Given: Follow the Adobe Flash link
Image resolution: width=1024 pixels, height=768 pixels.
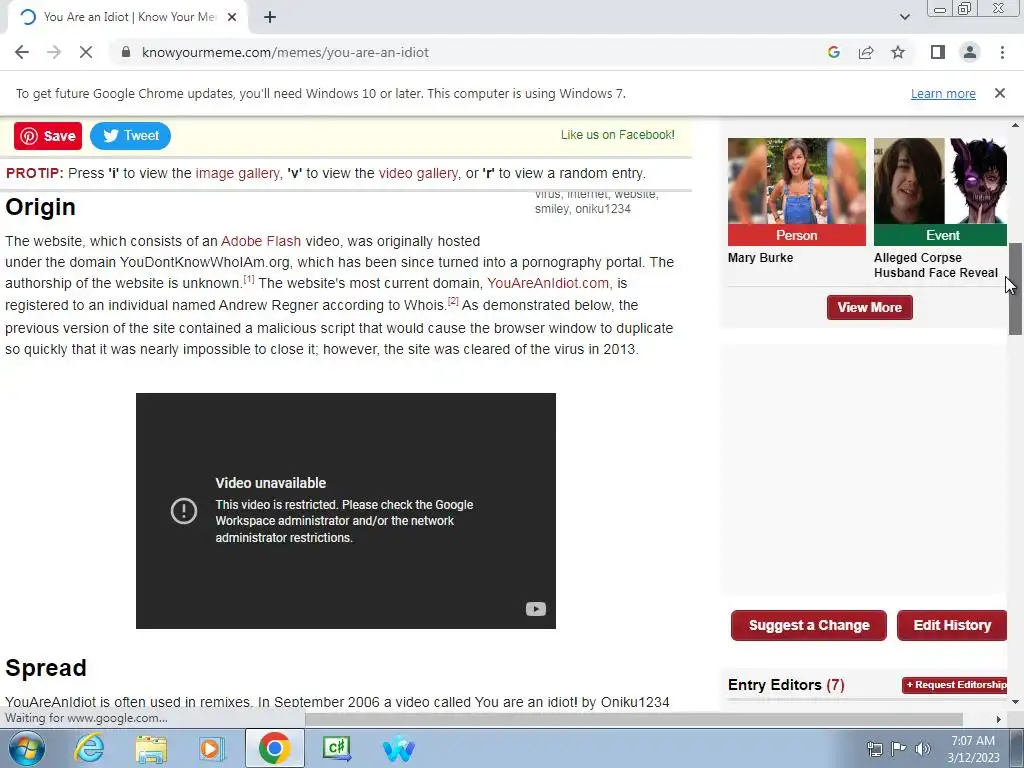Looking at the screenshot, I should pos(261,242).
